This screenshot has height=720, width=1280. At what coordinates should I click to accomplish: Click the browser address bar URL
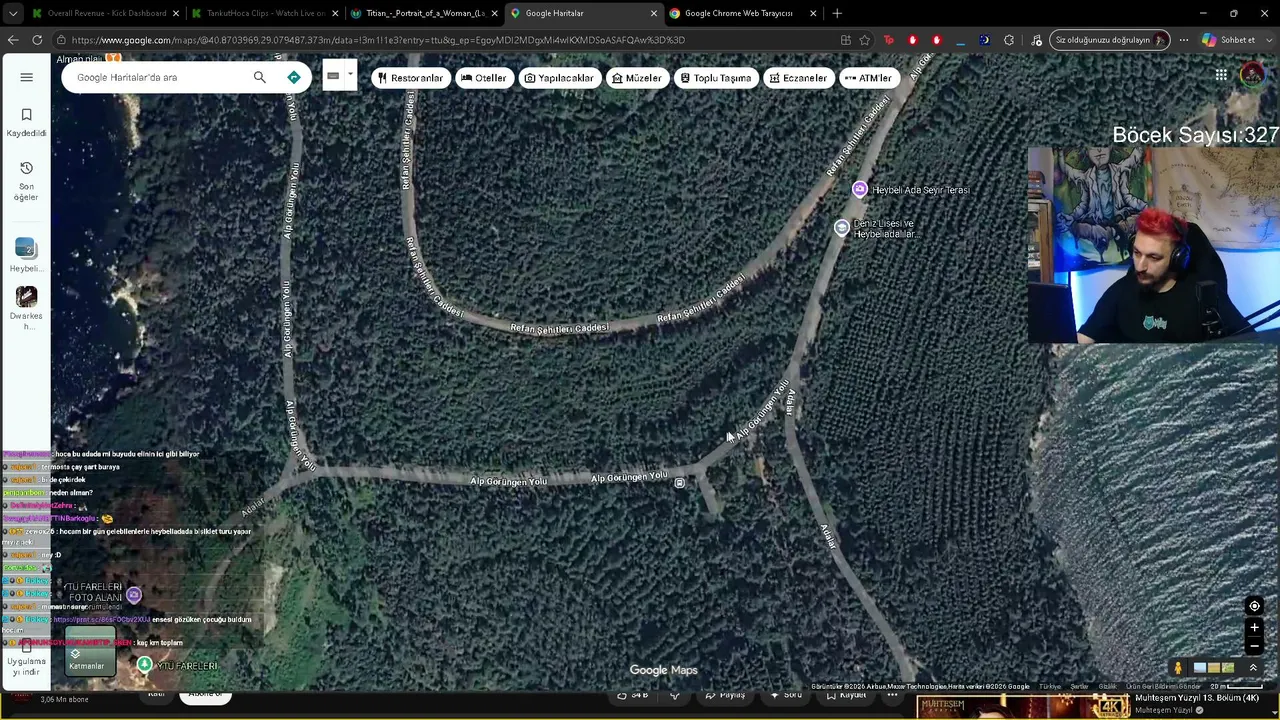point(378,40)
